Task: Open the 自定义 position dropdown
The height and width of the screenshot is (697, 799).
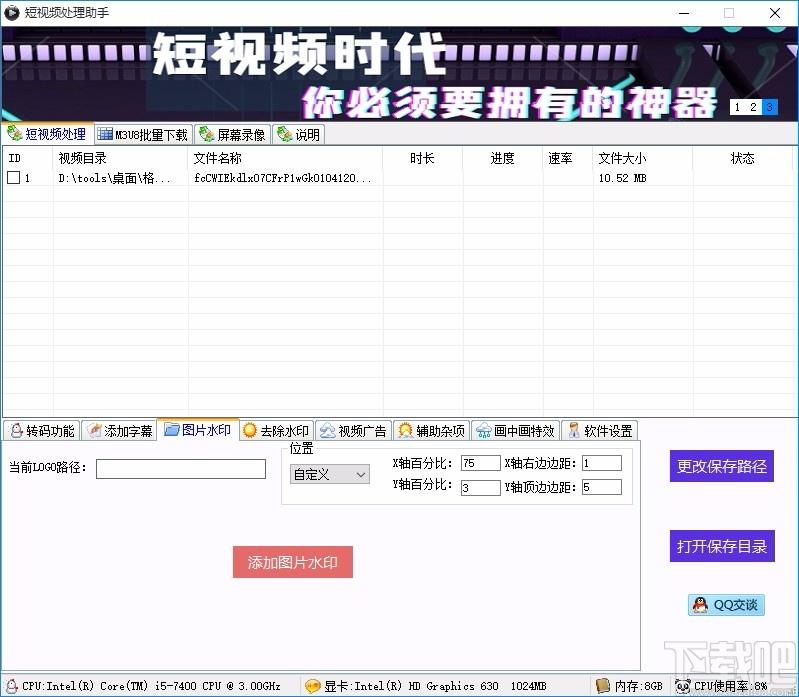Action: (x=330, y=474)
